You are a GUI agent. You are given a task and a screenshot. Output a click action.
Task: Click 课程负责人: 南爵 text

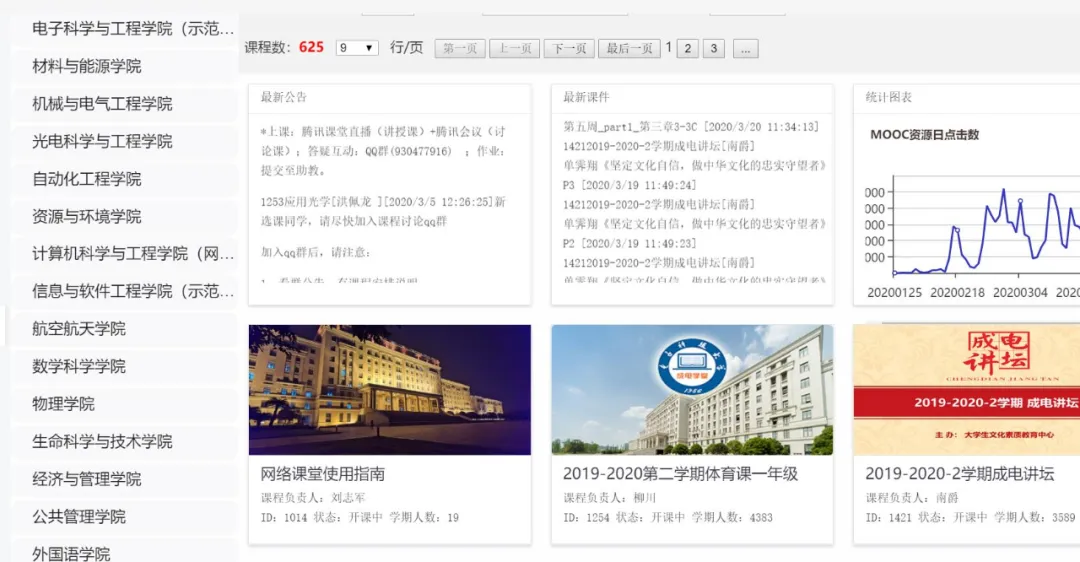click(912, 497)
